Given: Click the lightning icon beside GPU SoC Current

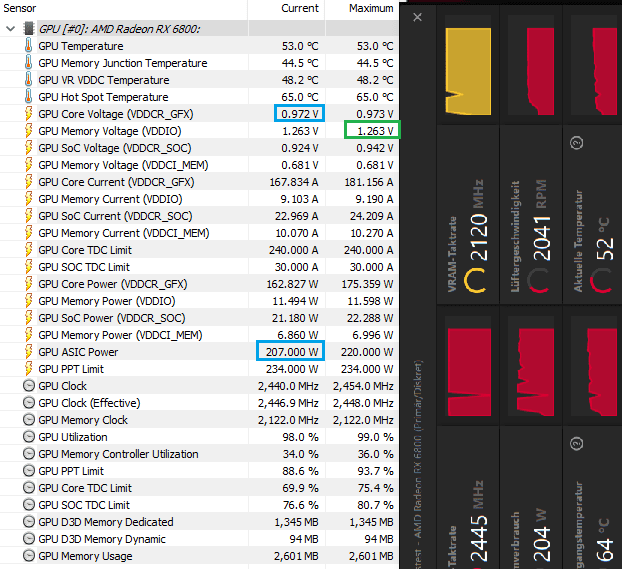Looking at the screenshot, I should (29, 216).
